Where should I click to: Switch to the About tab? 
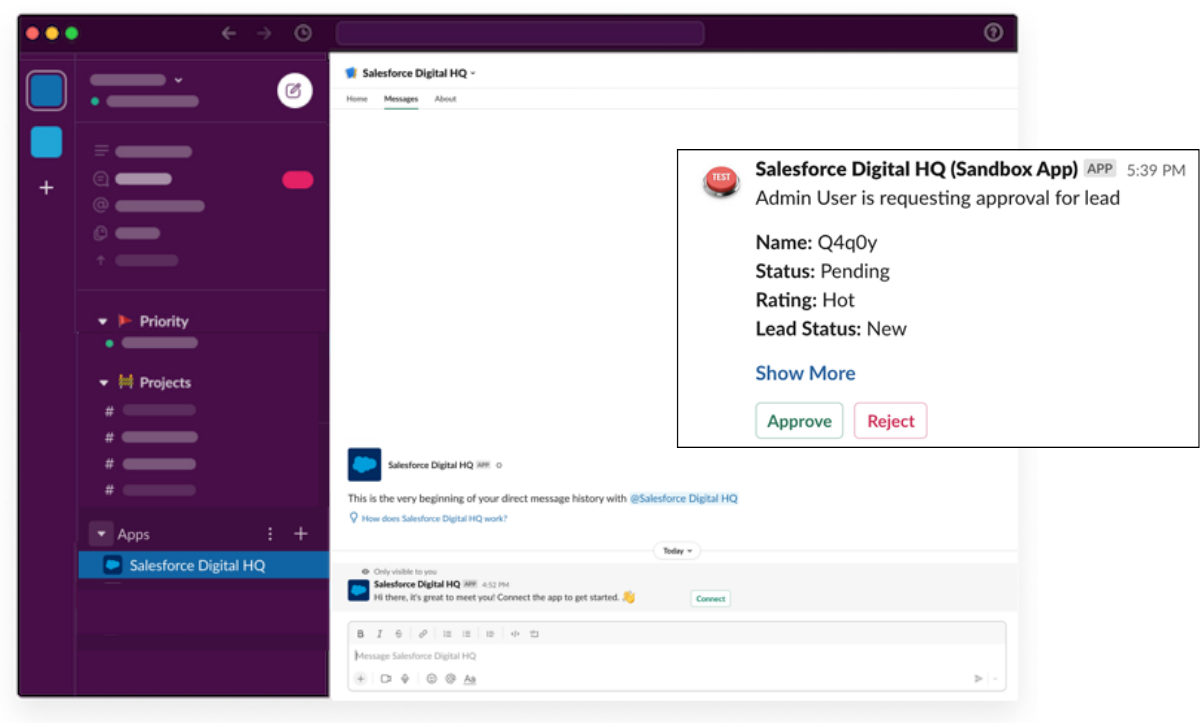click(x=446, y=99)
